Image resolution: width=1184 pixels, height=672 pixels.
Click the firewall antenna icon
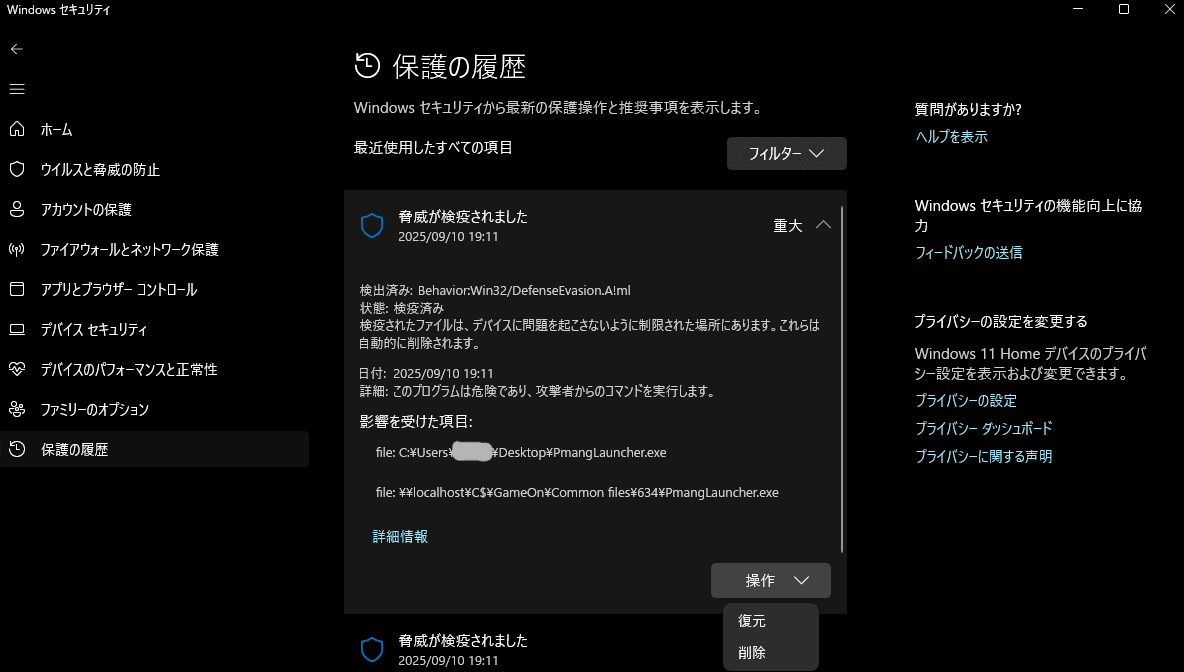17,249
